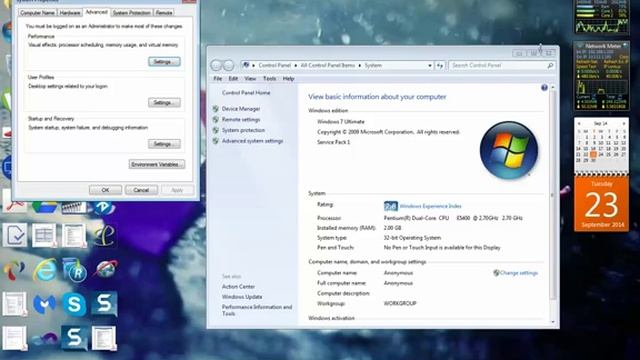The image size is (640, 360).
Task: Click the 2.8 rating score badge
Action: 391,206
